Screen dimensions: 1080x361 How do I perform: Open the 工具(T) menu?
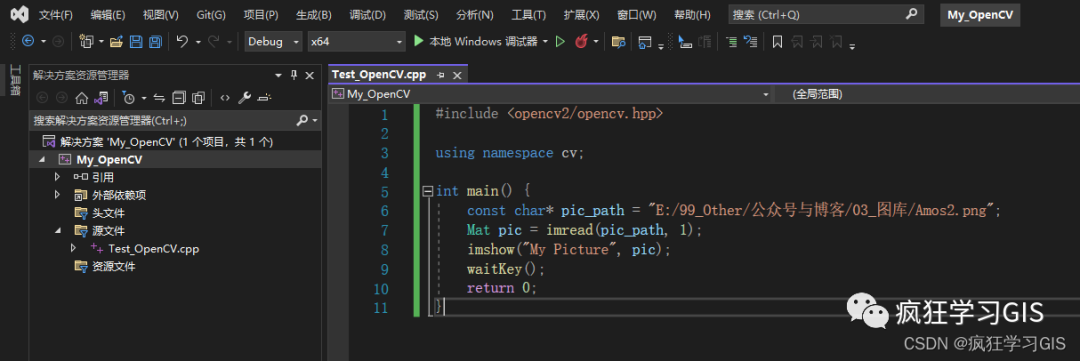tap(528, 14)
